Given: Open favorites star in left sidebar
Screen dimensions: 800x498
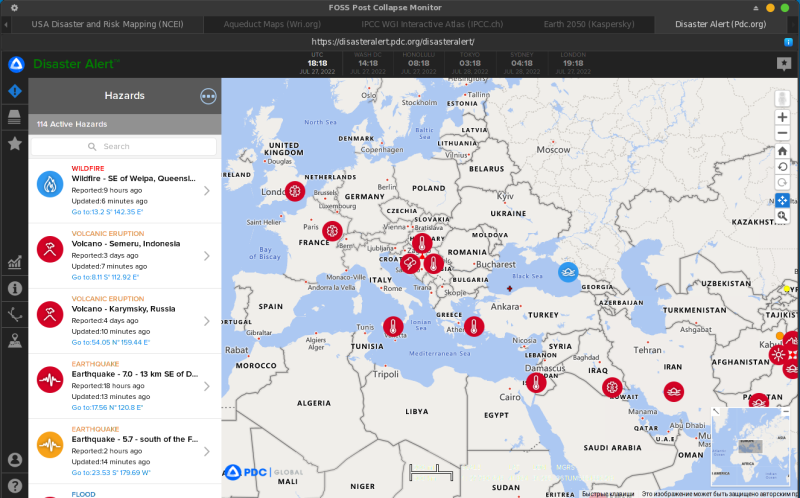Looking at the screenshot, I should tap(15, 144).
